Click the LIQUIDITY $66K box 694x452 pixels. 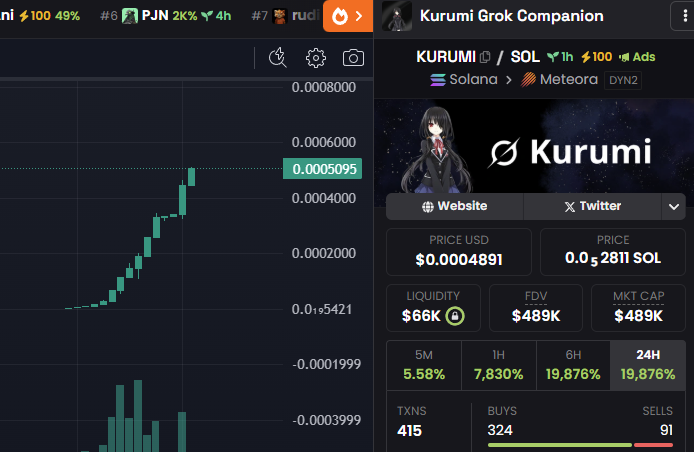(433, 308)
